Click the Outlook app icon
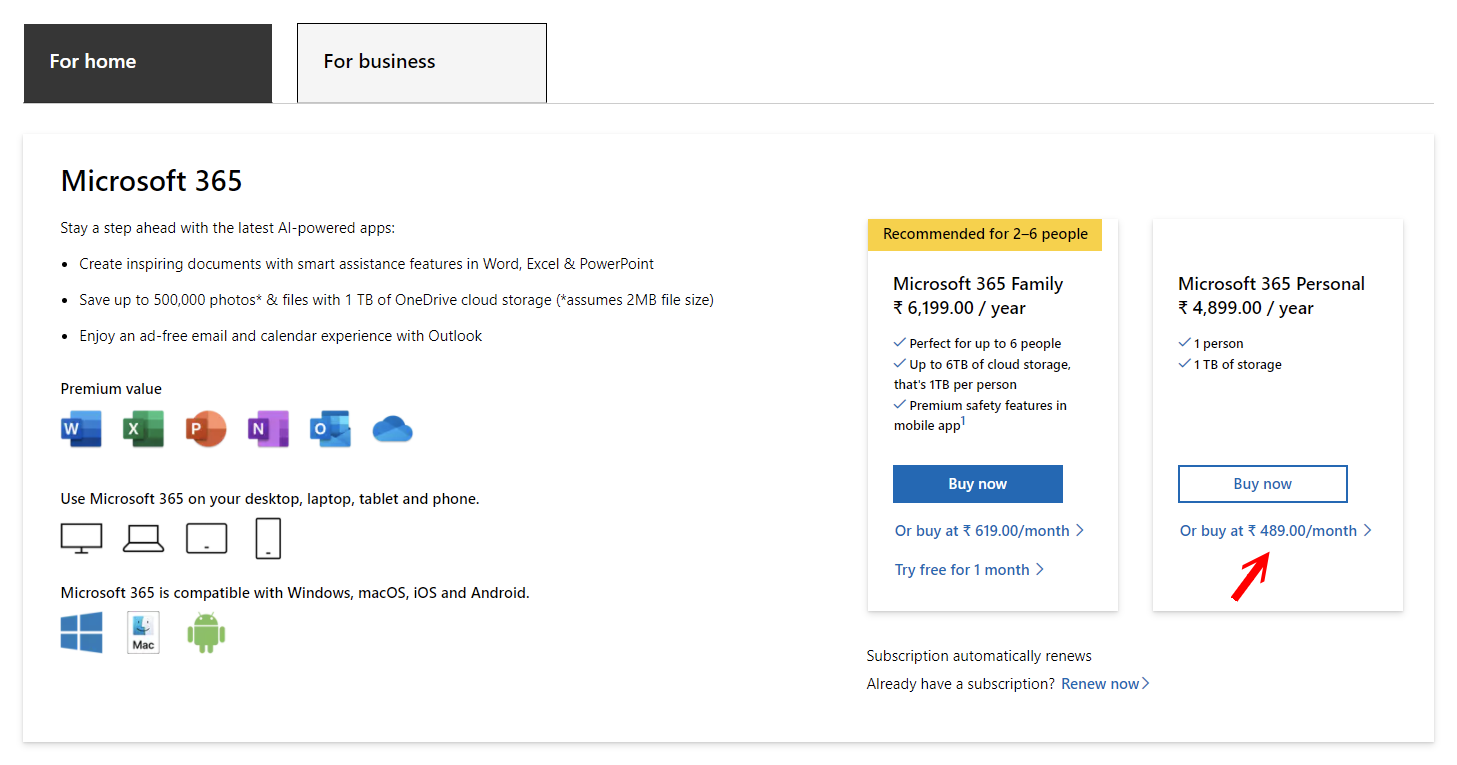 coord(330,429)
